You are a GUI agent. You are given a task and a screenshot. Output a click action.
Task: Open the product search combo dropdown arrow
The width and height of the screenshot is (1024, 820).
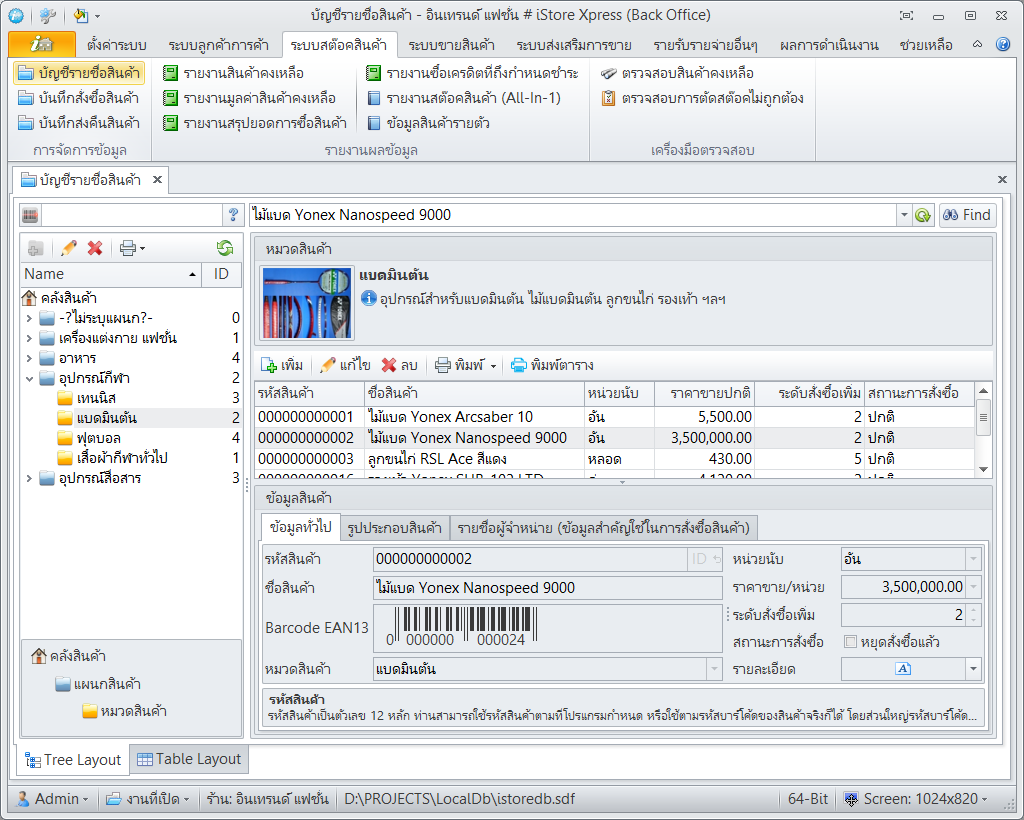click(904, 215)
